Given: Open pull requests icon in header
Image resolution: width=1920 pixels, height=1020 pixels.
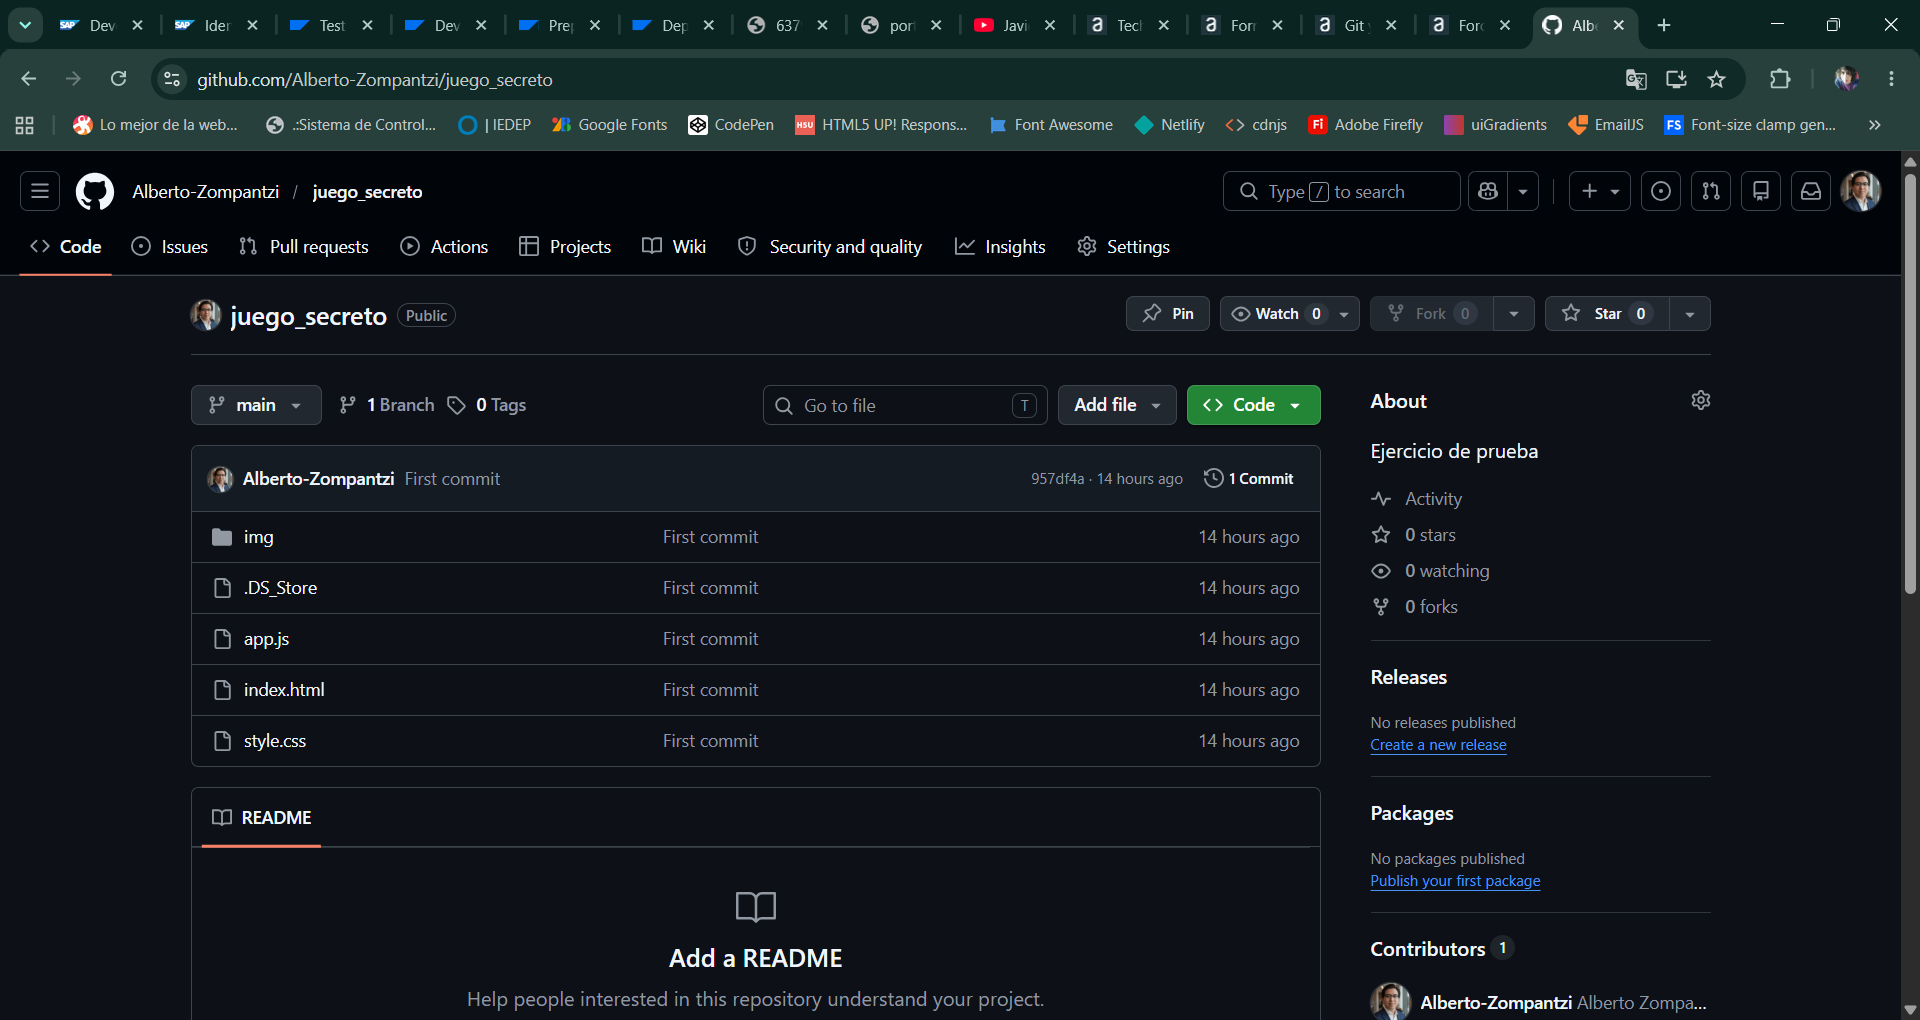Looking at the screenshot, I should point(1711,191).
